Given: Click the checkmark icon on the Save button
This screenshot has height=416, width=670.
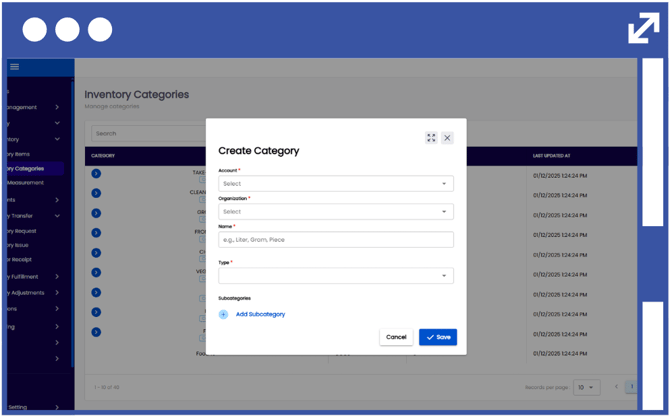Looking at the screenshot, I should click(430, 337).
